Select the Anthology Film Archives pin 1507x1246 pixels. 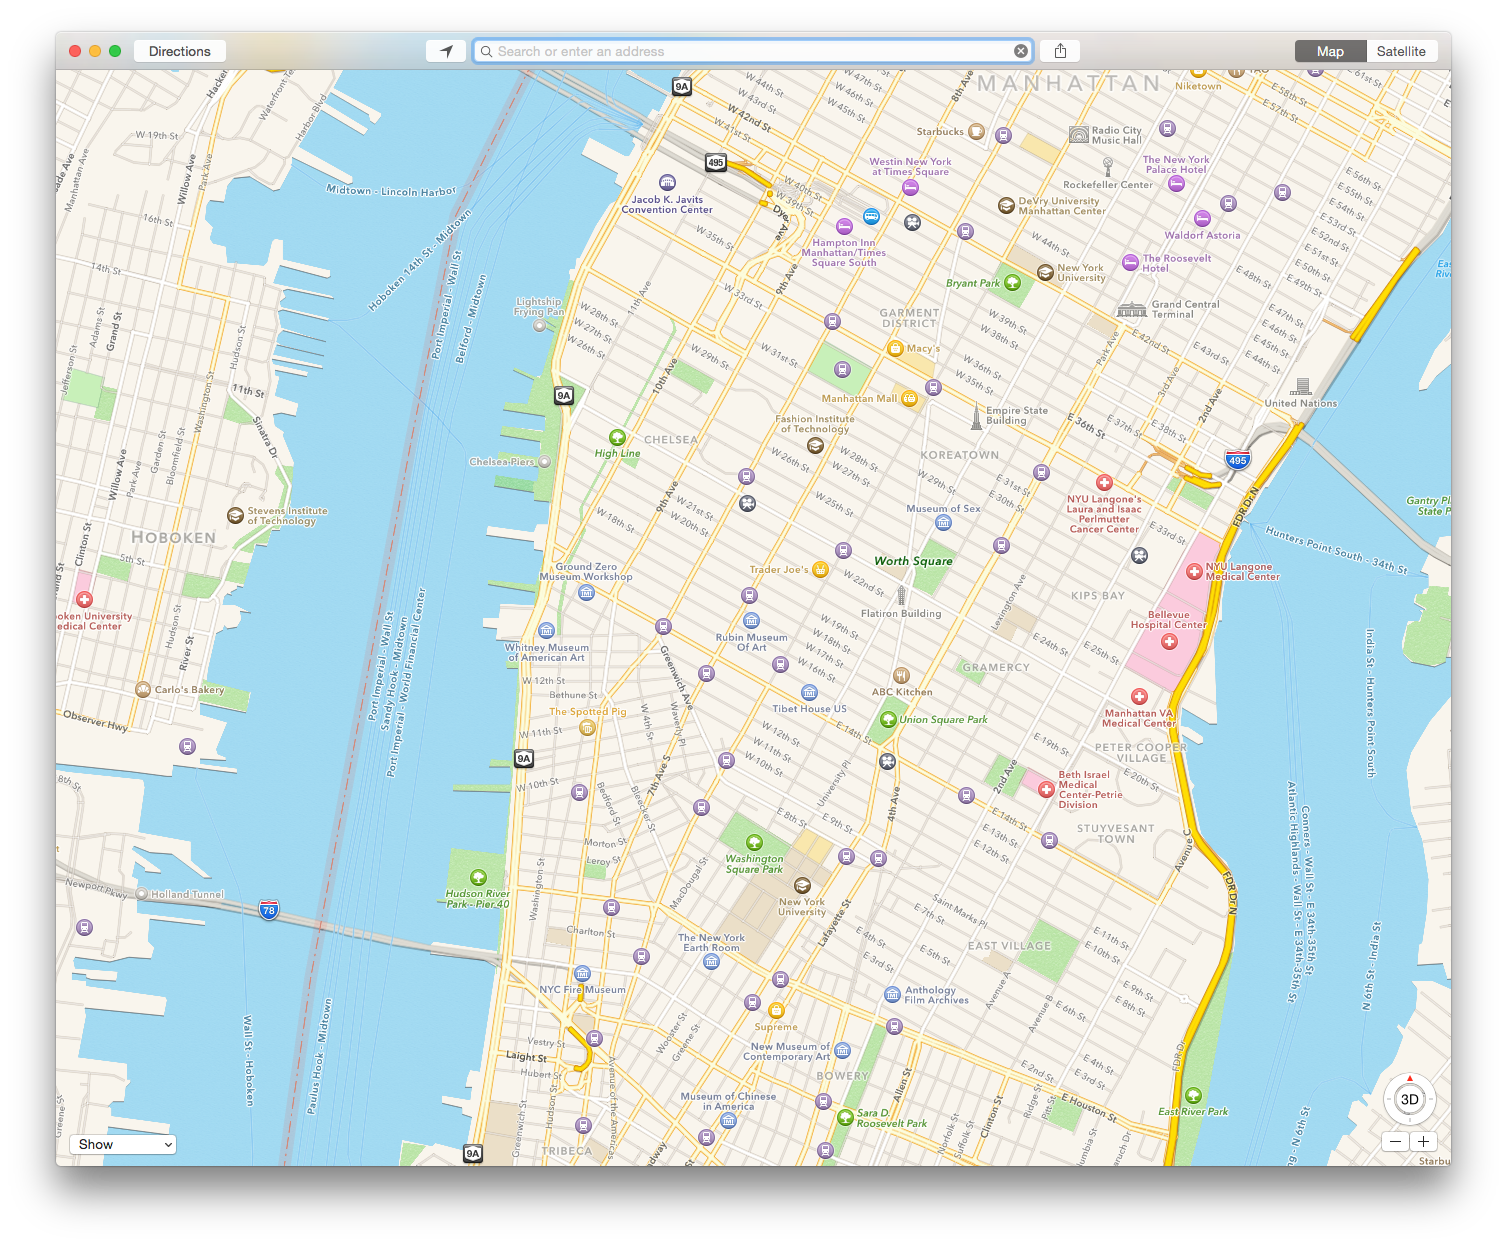[892, 994]
